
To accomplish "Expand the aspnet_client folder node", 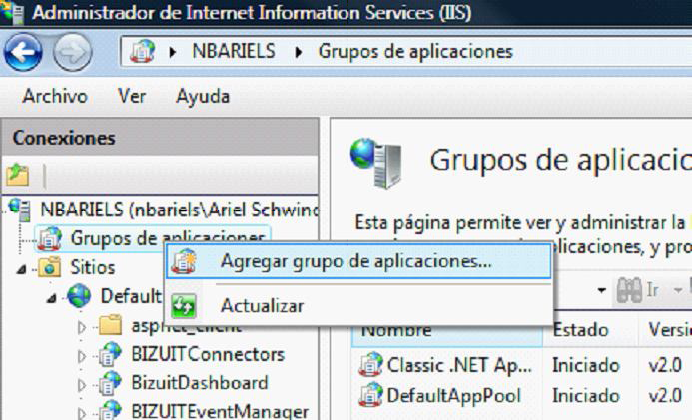I will tap(81, 327).
